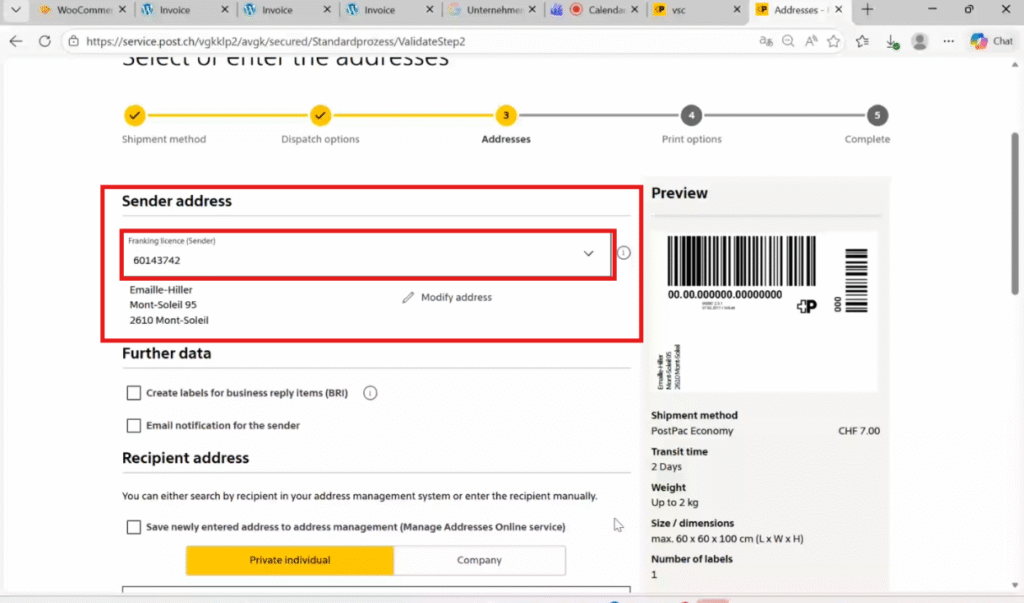Enable Create labels for business reply items
The image size is (1024, 603).
point(134,393)
